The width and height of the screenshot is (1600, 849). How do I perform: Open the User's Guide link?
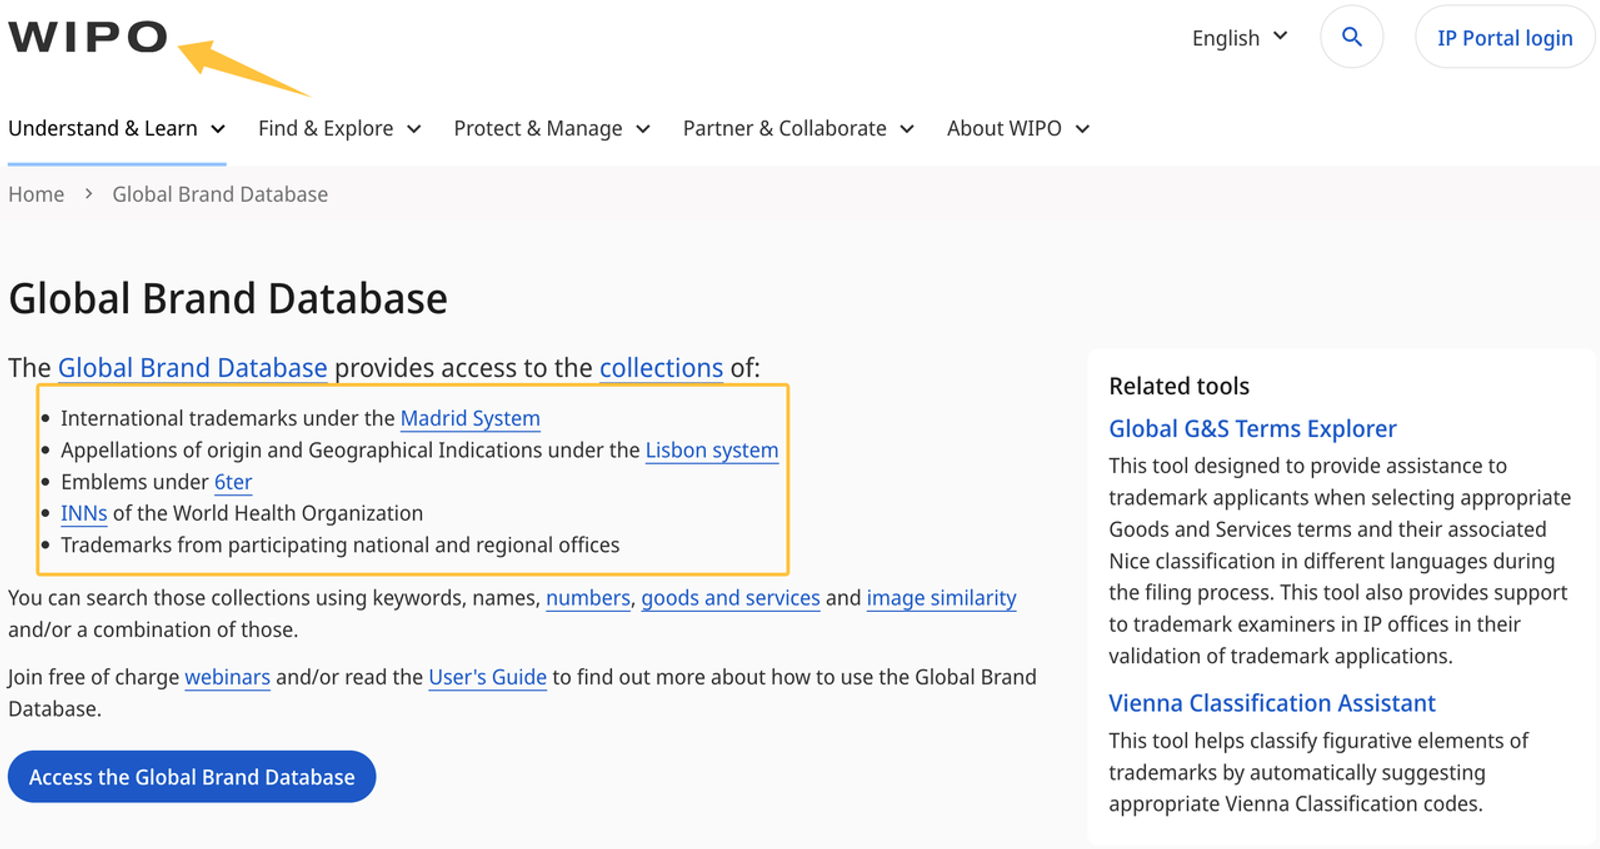pos(488,677)
